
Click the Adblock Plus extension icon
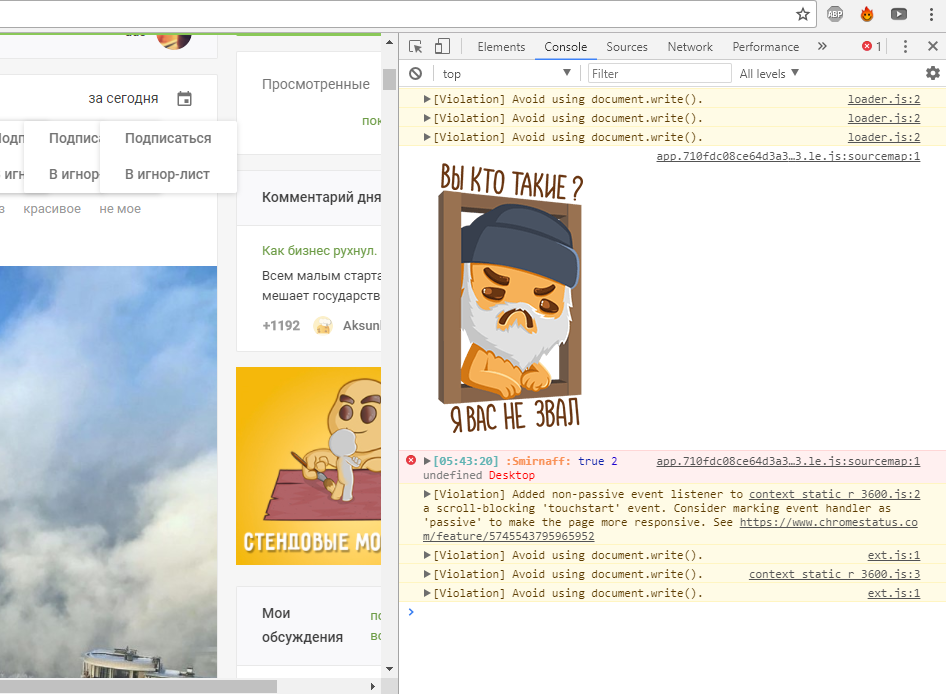[835, 14]
